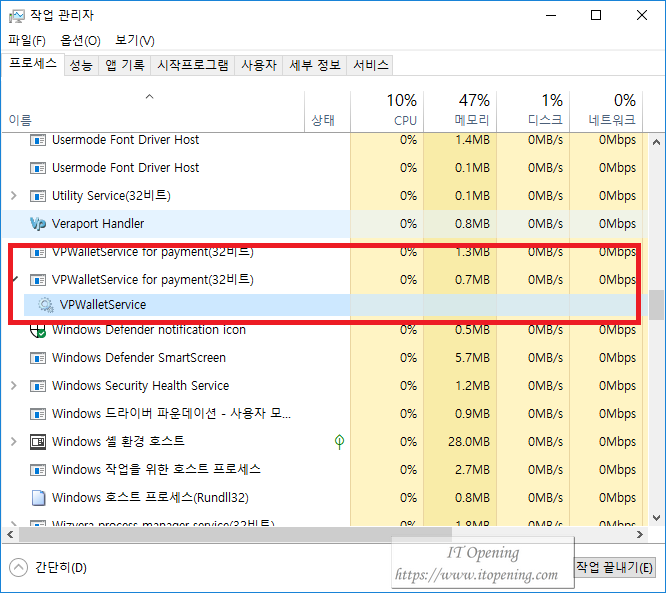The width and height of the screenshot is (666, 593).
Task: Click the Veraport Handler process icon
Action: pos(39,224)
